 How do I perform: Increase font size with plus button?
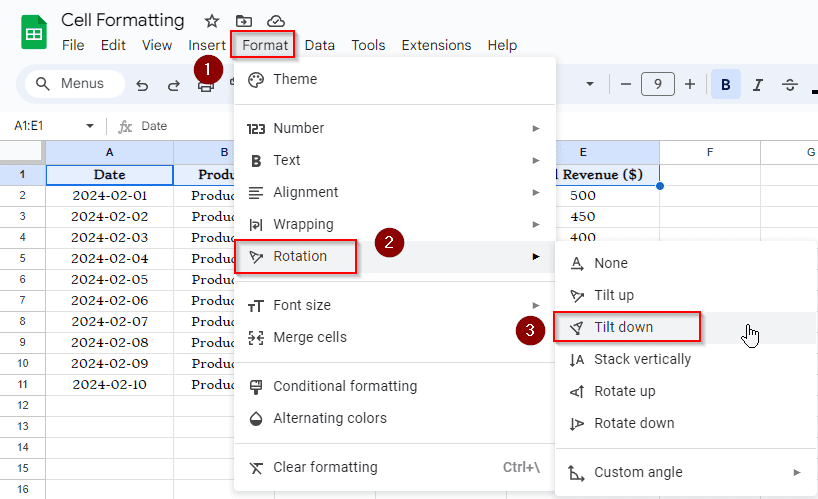point(690,85)
